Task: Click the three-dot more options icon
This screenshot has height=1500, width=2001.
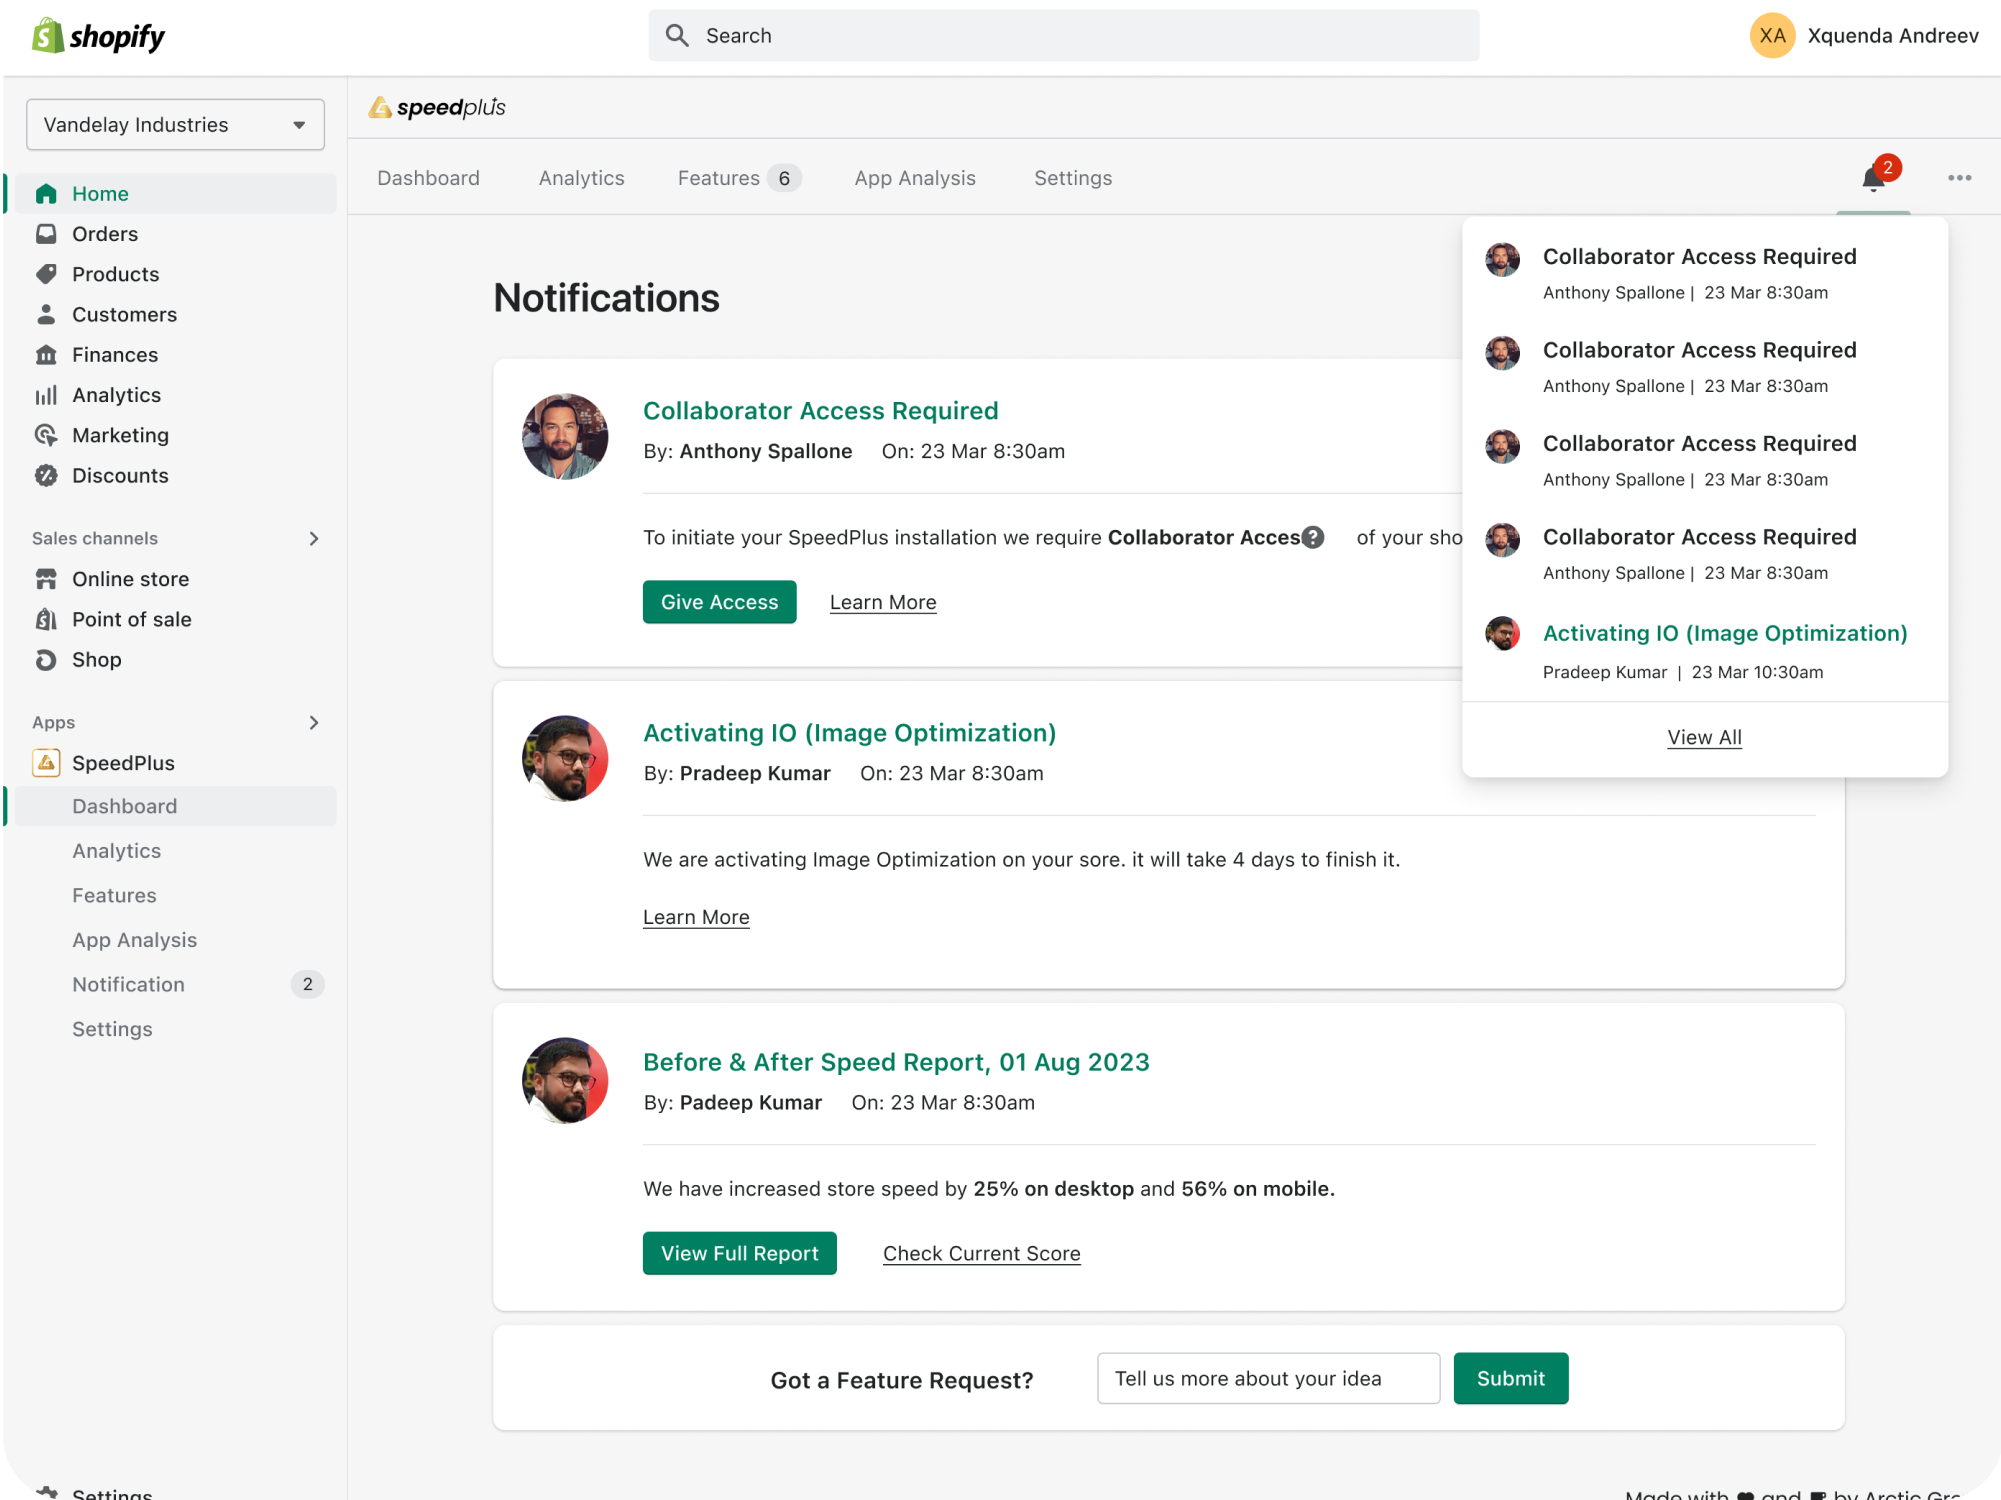Action: [1959, 178]
